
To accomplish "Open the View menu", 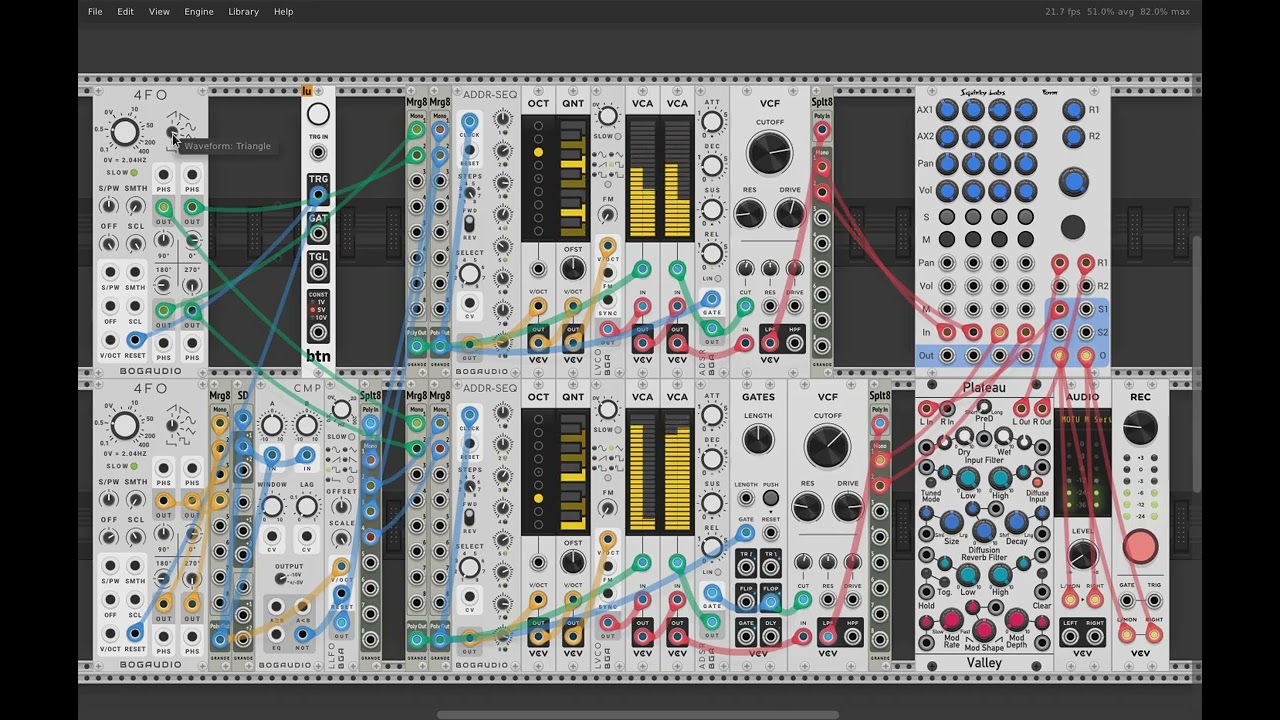I will pos(159,12).
